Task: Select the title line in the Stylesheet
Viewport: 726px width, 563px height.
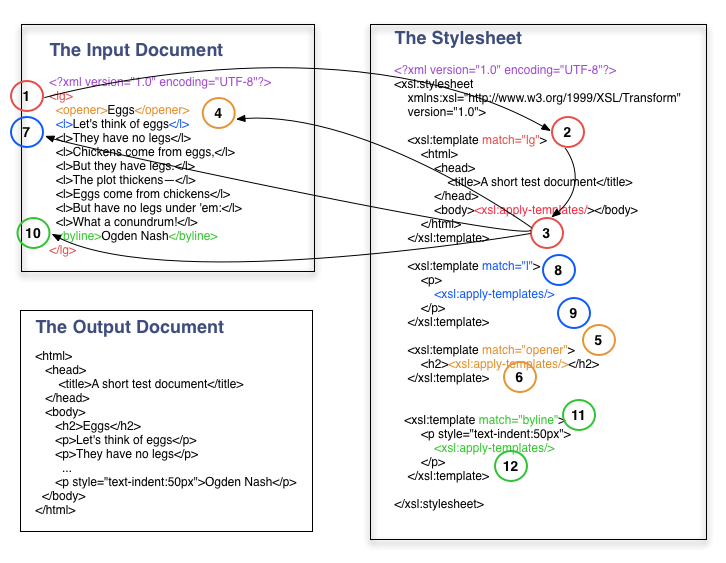Action: pos(540,182)
